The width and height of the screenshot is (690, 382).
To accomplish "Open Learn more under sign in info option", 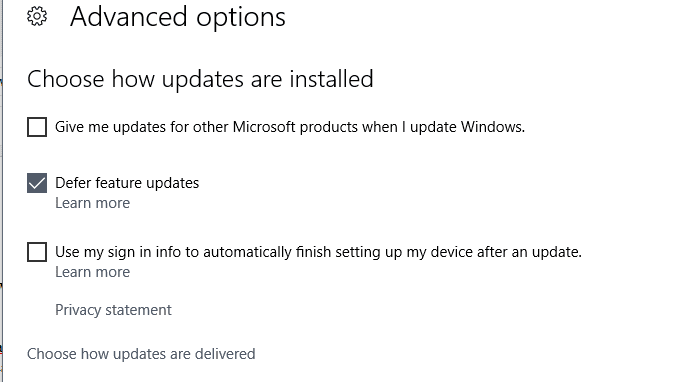I will (92, 272).
